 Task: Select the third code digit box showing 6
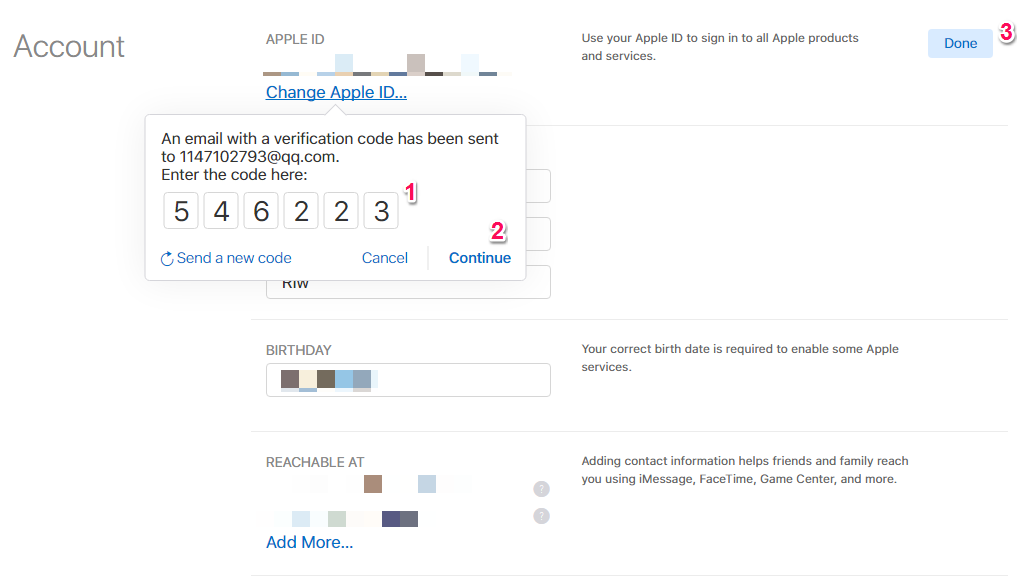pyautogui.click(x=261, y=211)
